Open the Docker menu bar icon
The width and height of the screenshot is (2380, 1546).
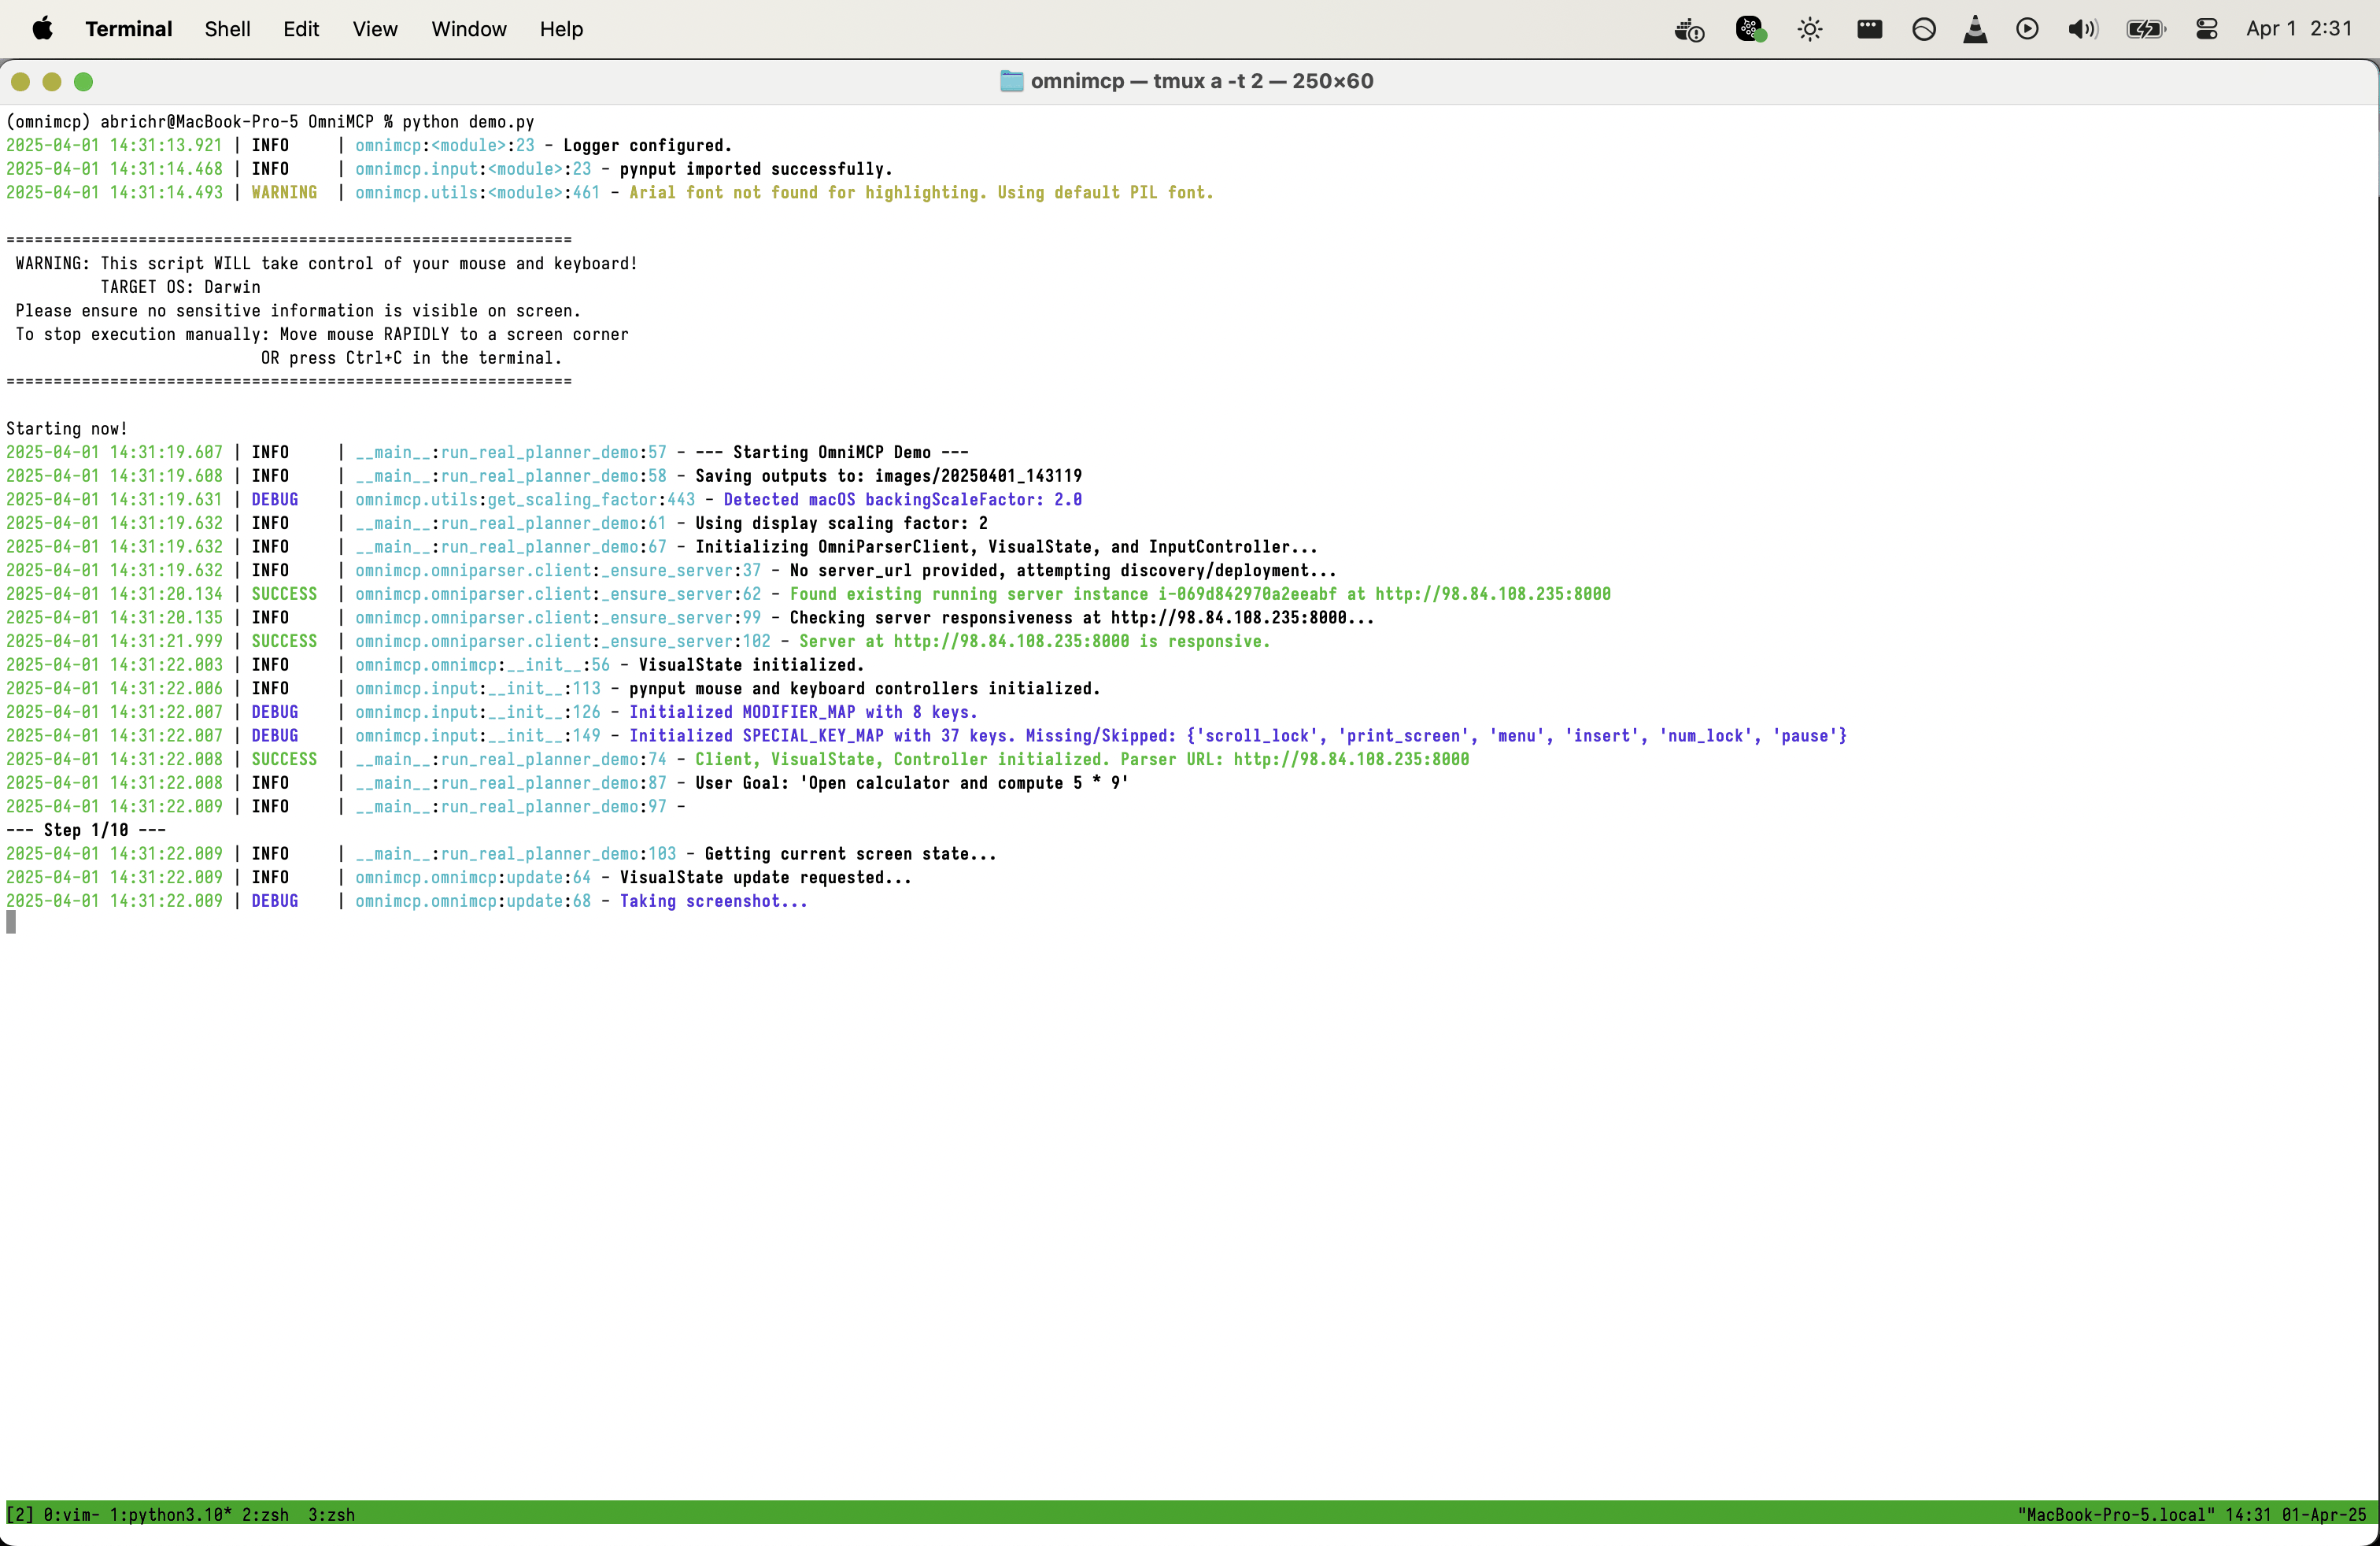pyautogui.click(x=1688, y=30)
